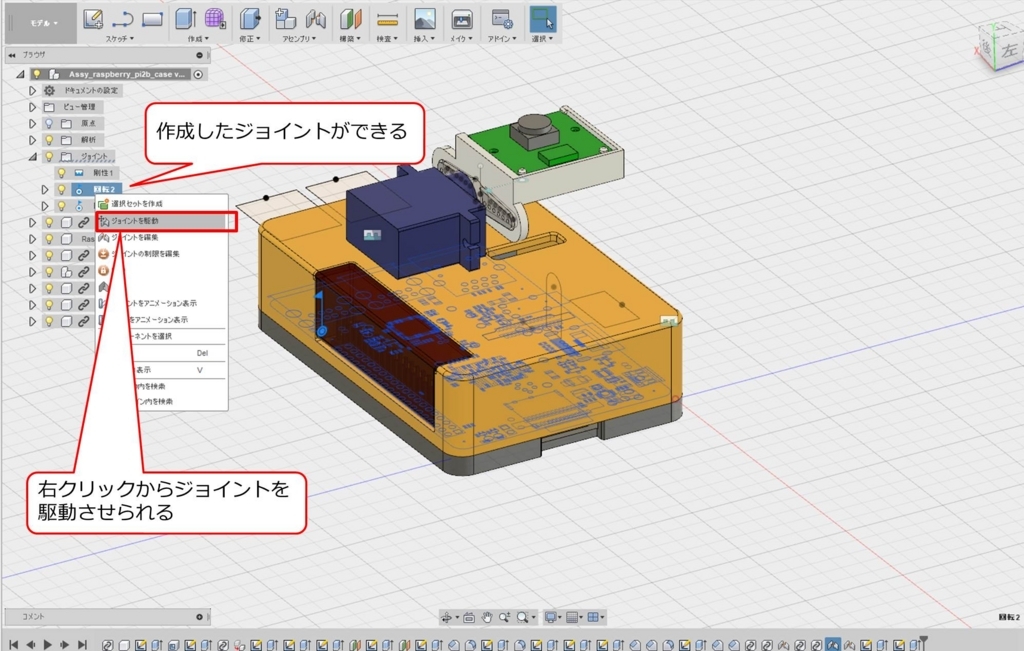1024x651 pixels.
Task: Jump to timeline start button
Action: [x=13, y=644]
